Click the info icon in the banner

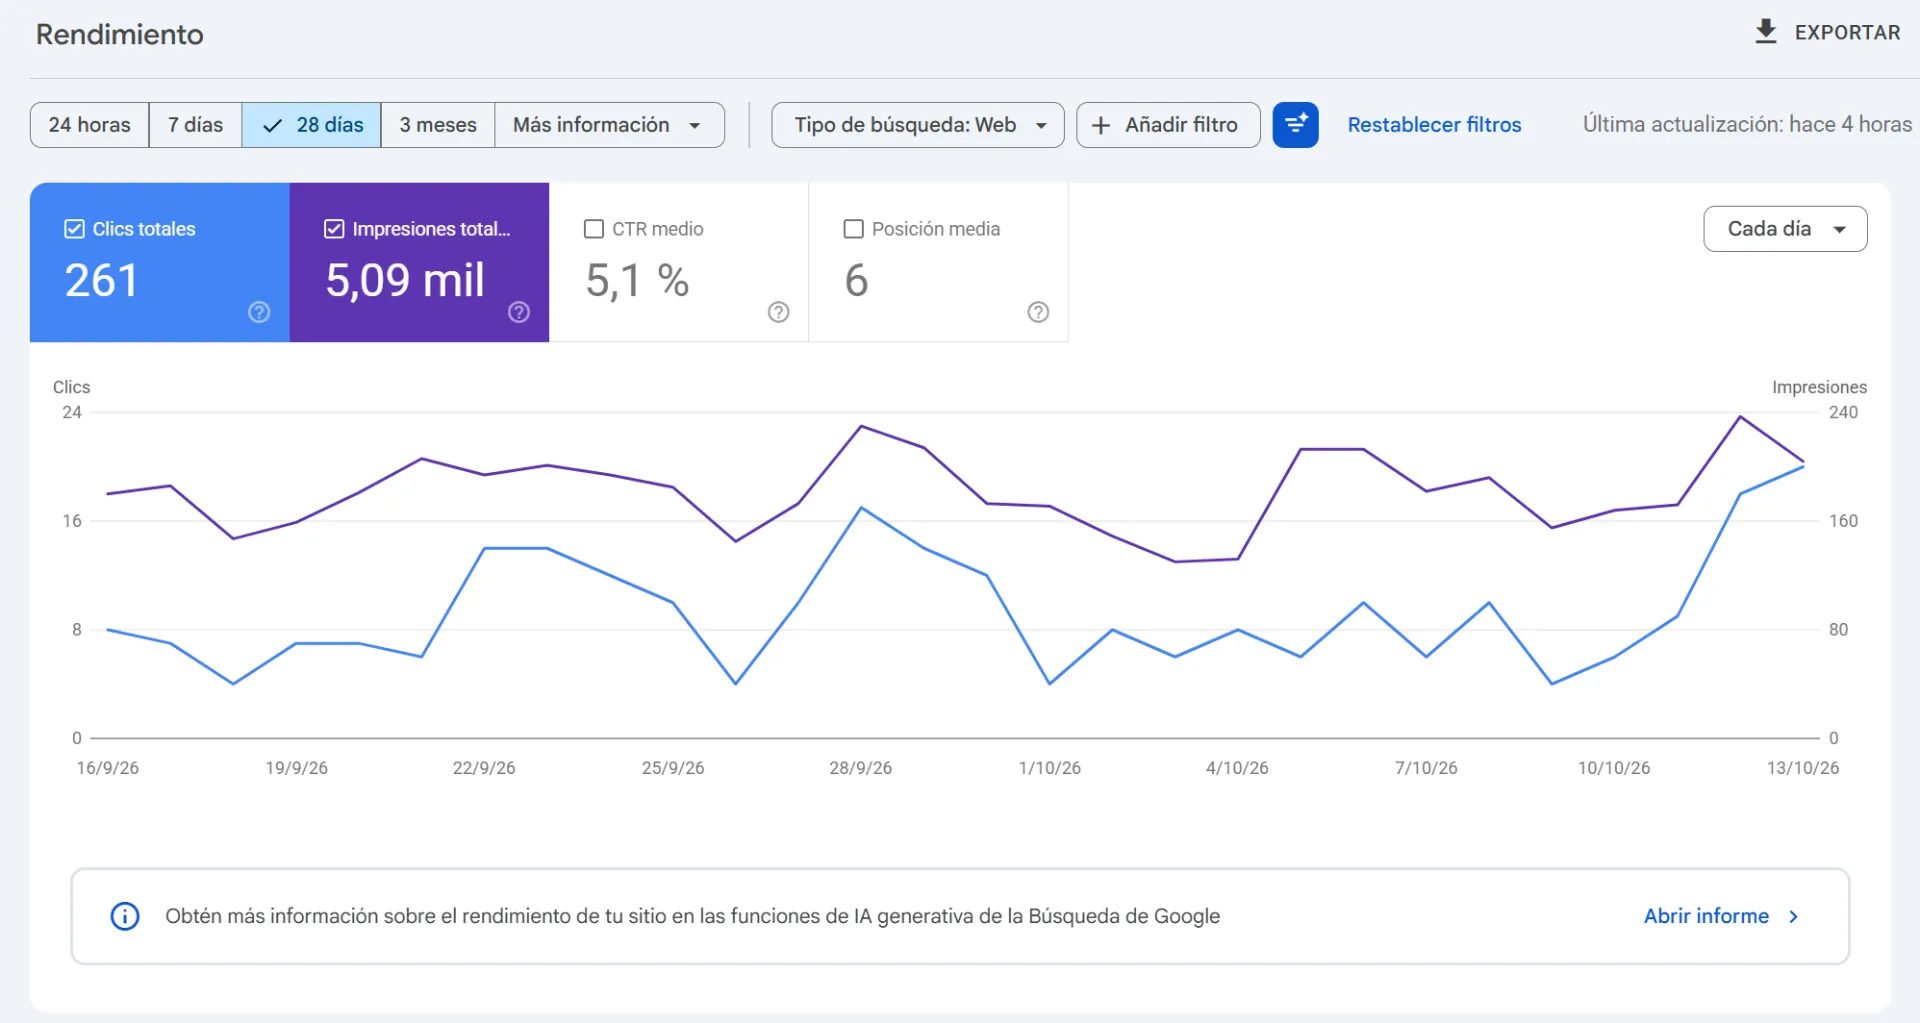pos(125,916)
